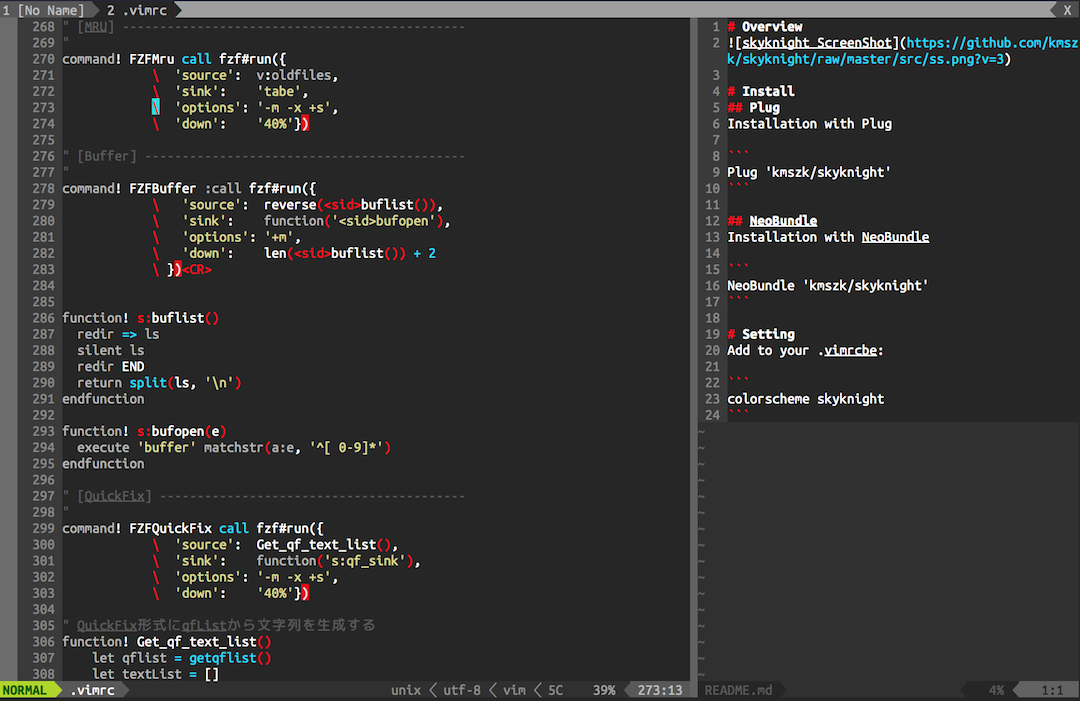This screenshot has height=701, width=1080.
Task: Click the unix file format segment
Action: 406,690
